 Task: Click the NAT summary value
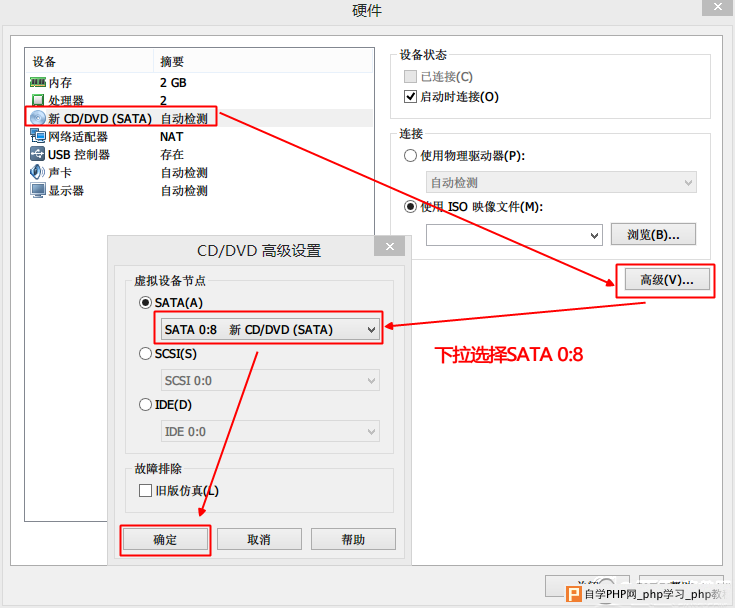171,136
